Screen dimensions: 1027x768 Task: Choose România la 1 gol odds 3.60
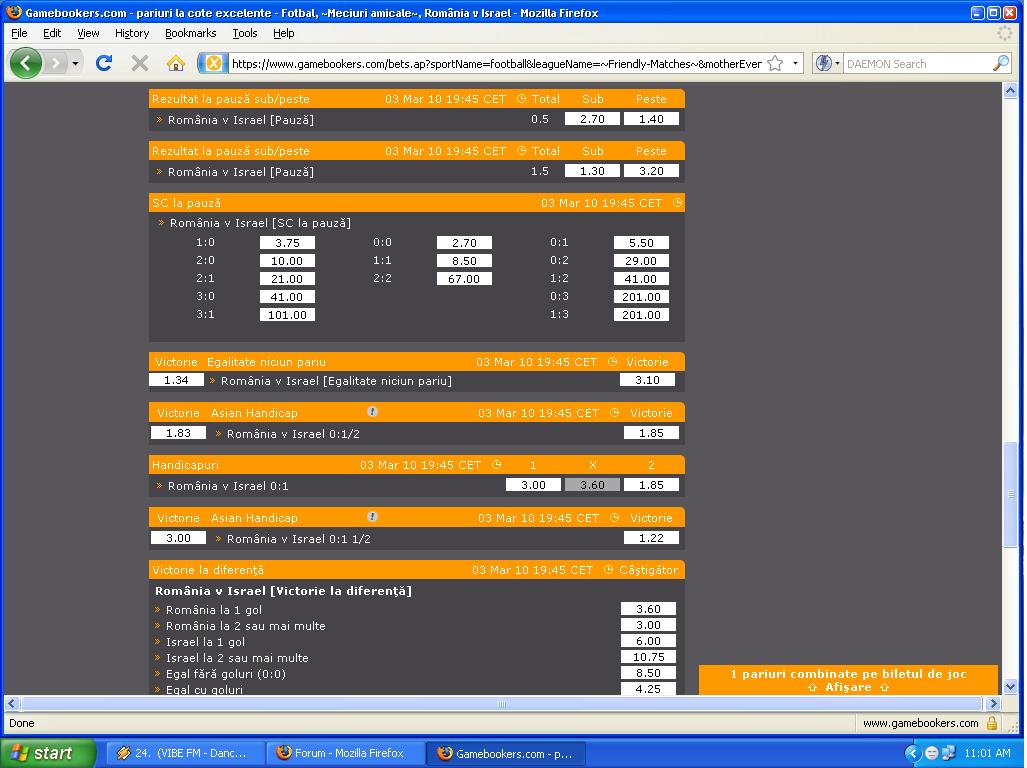(648, 609)
